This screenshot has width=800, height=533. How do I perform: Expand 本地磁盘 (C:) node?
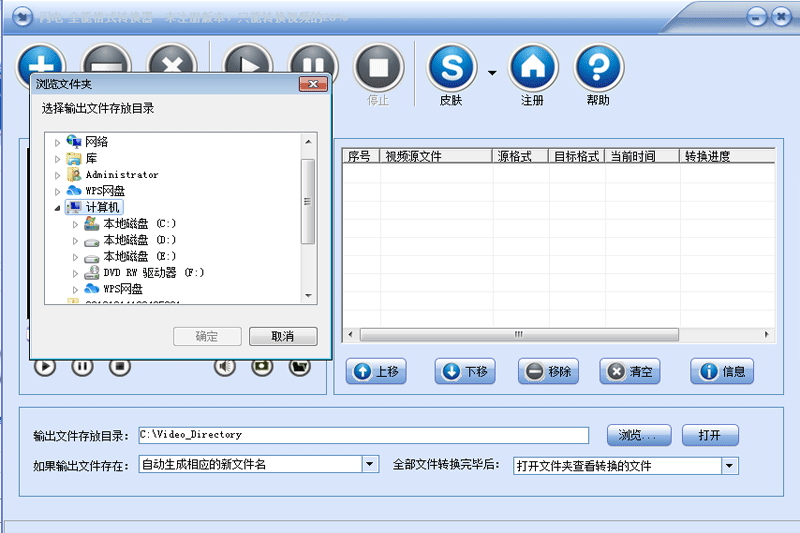click(x=75, y=224)
